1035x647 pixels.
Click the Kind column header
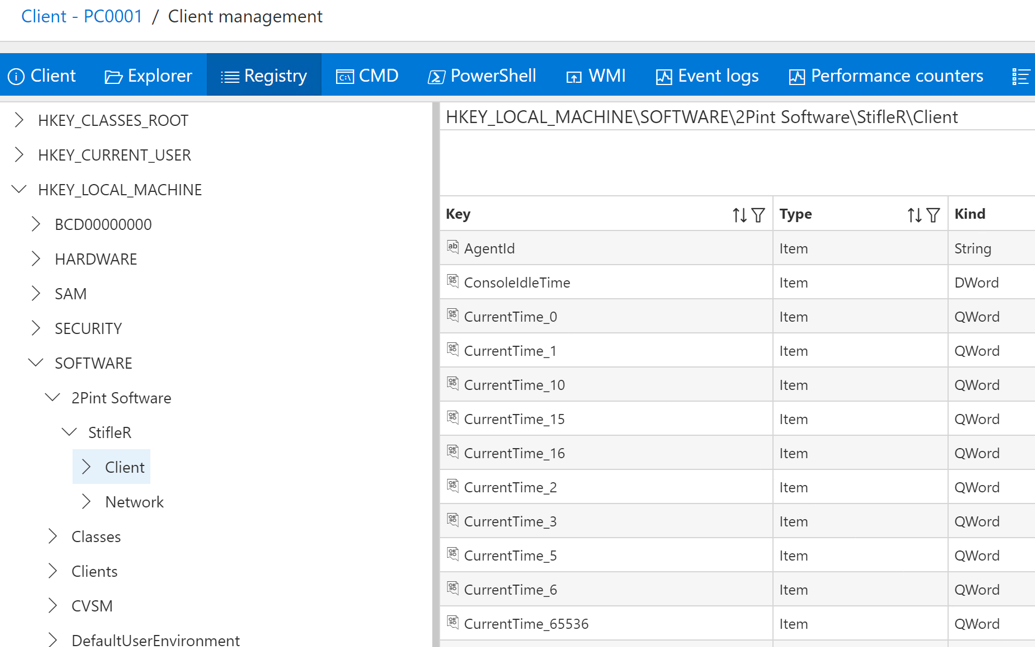970,214
